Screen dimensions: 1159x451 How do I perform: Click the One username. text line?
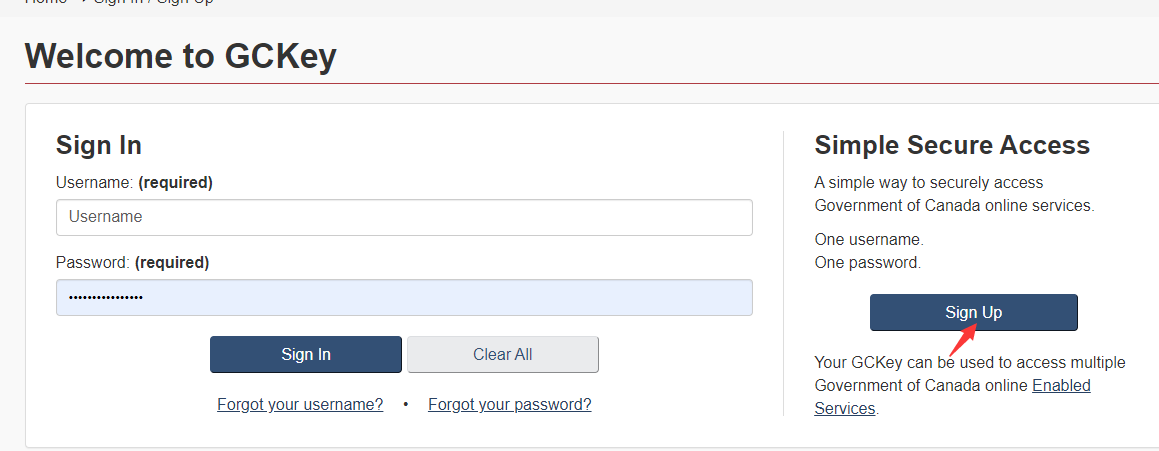869,240
